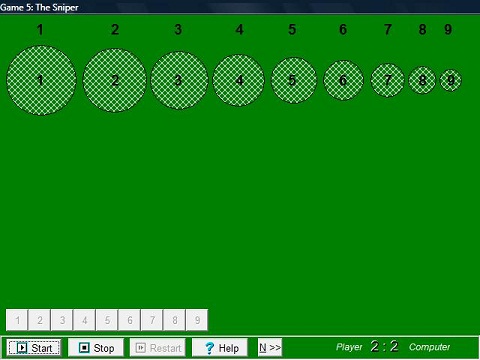Viewport: 480px width, 360px height.
Task: Shoot the largest target circle 1
Action: [41, 80]
